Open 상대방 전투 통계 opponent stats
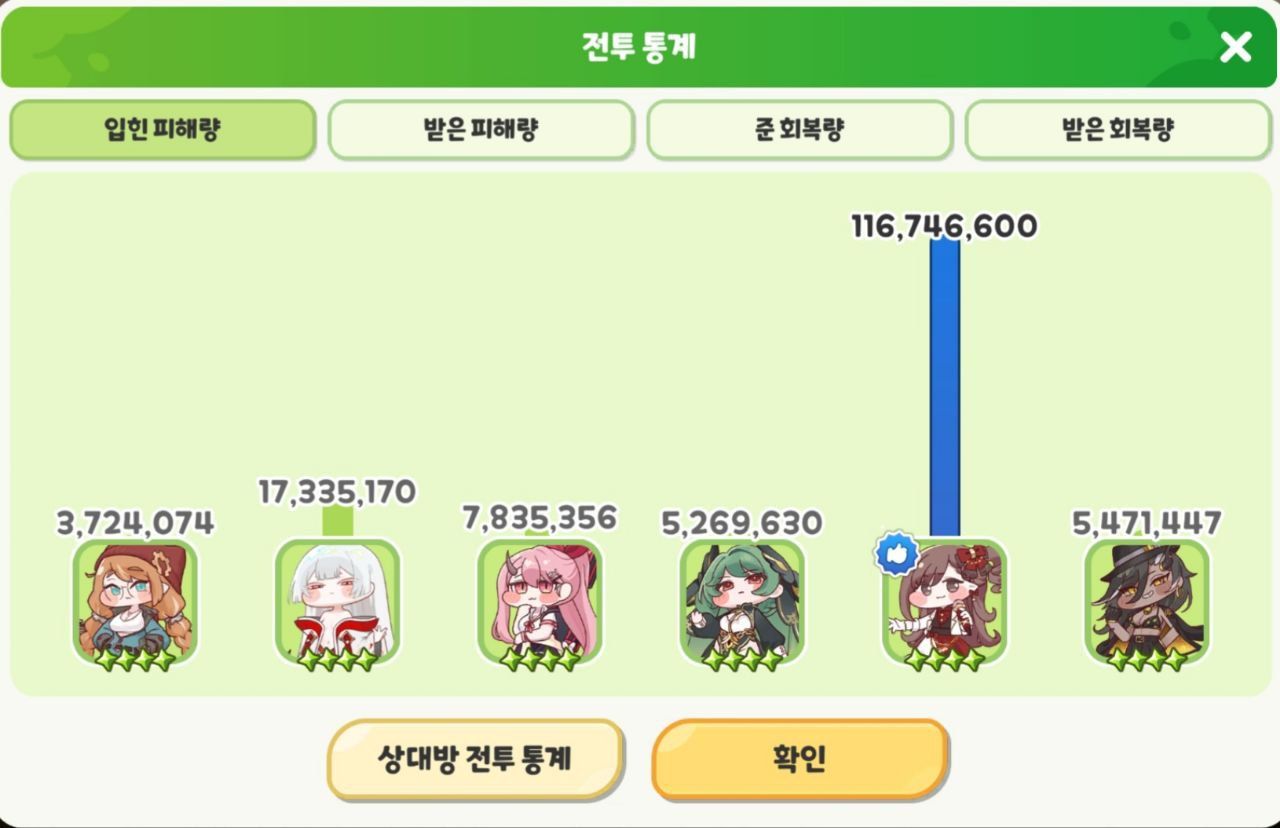Viewport: 1280px width, 828px height. [475, 759]
